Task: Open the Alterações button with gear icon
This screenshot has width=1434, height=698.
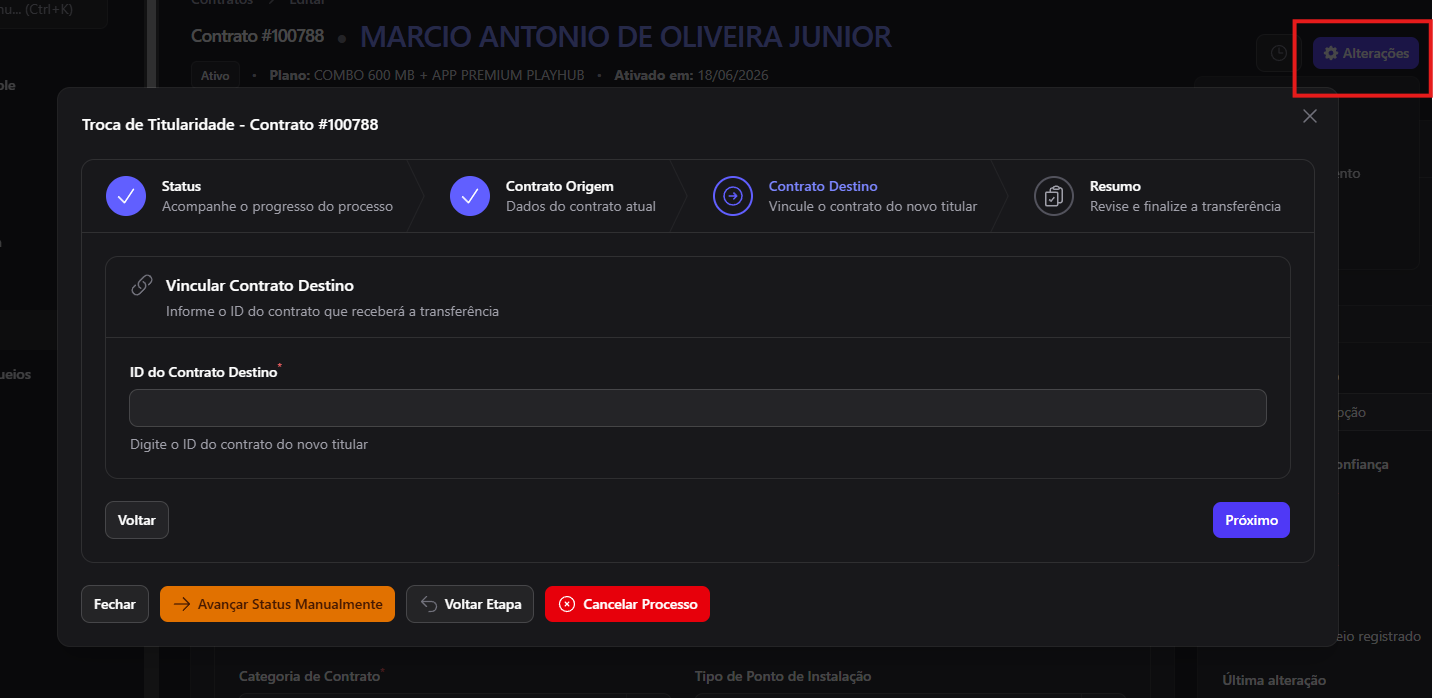Action: [1366, 53]
